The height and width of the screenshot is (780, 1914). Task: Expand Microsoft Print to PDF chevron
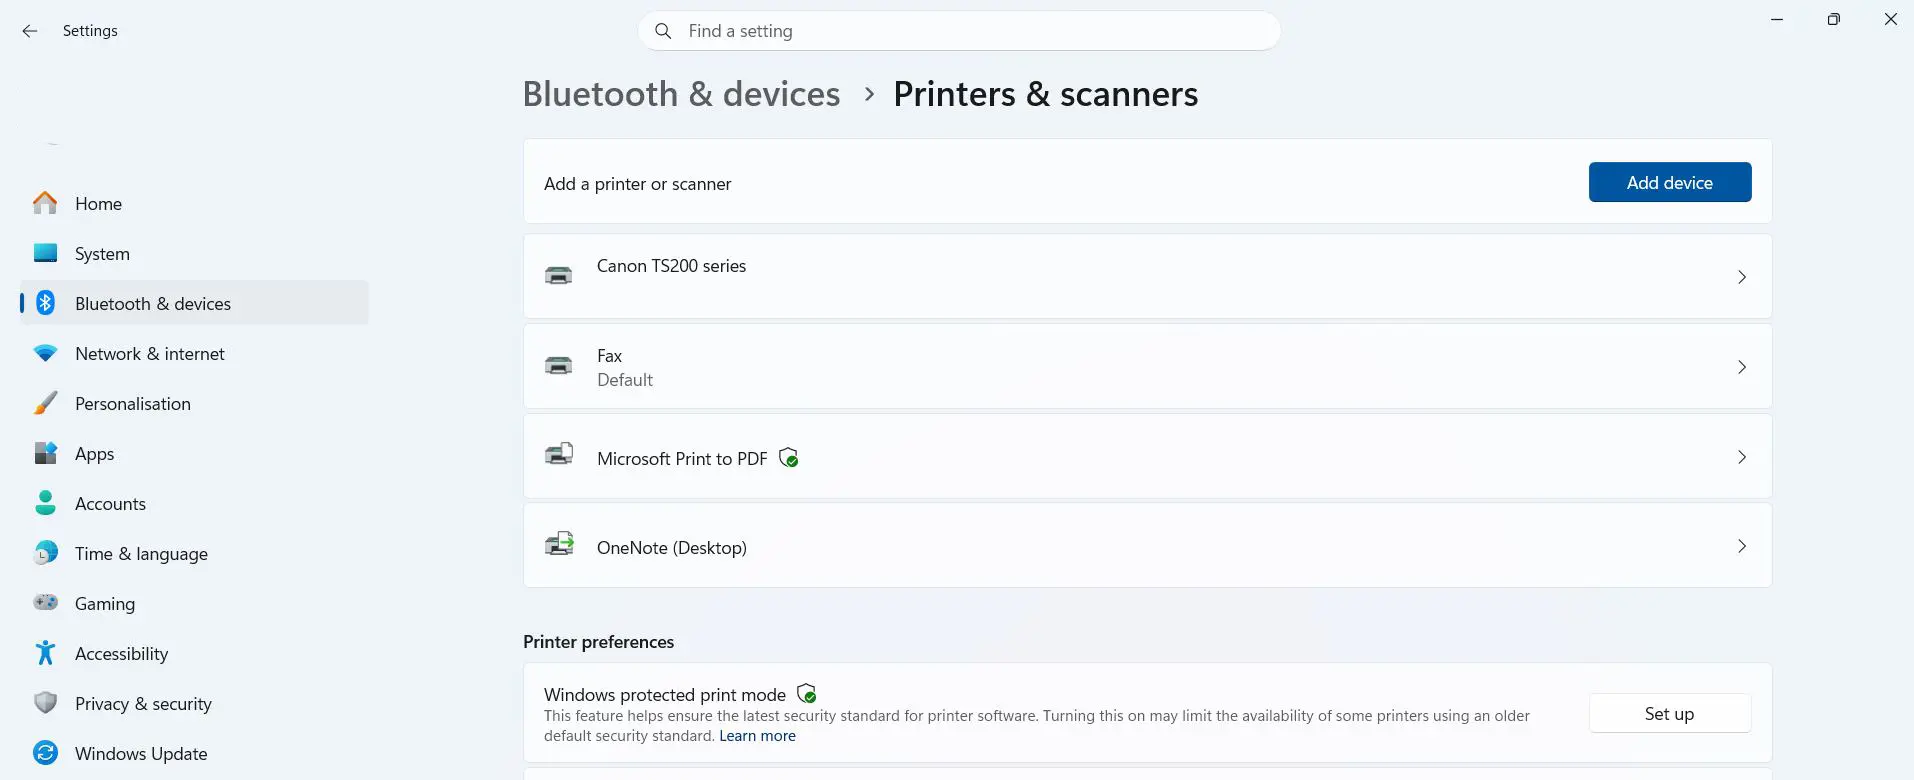(1742, 457)
